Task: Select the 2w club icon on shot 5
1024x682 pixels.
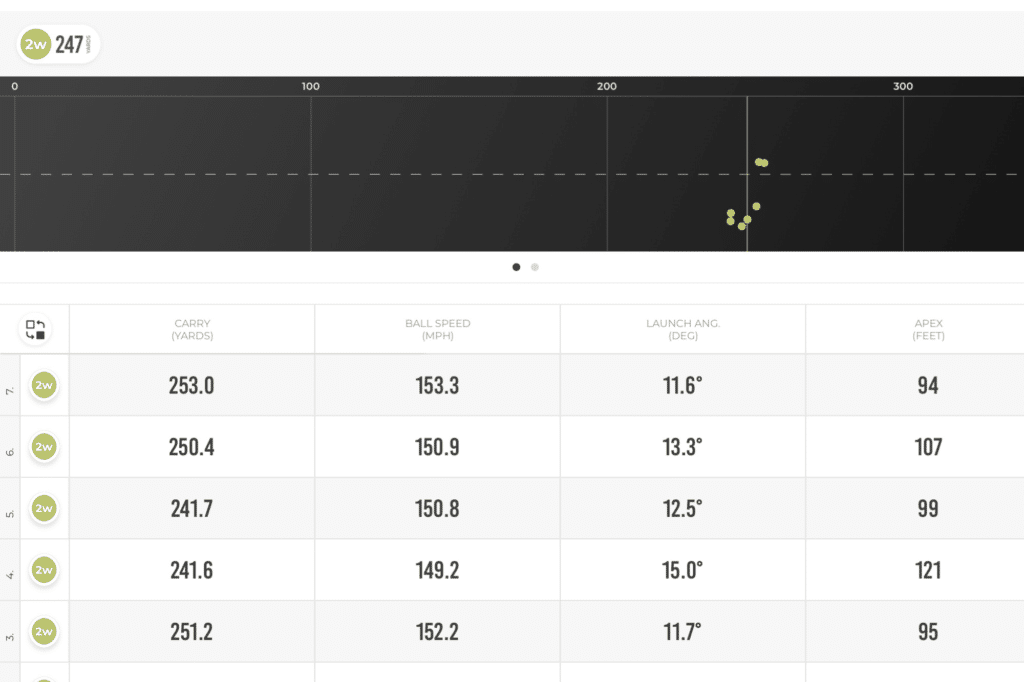Action: pos(43,508)
